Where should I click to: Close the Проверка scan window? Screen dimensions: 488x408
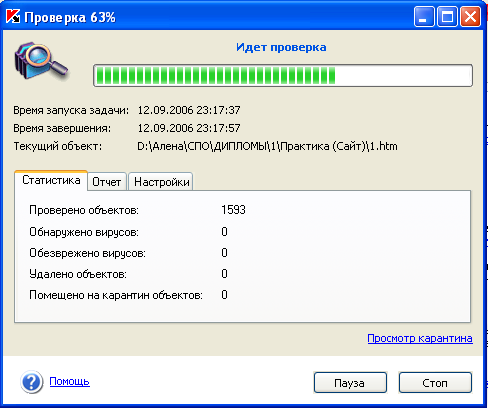pos(470,16)
